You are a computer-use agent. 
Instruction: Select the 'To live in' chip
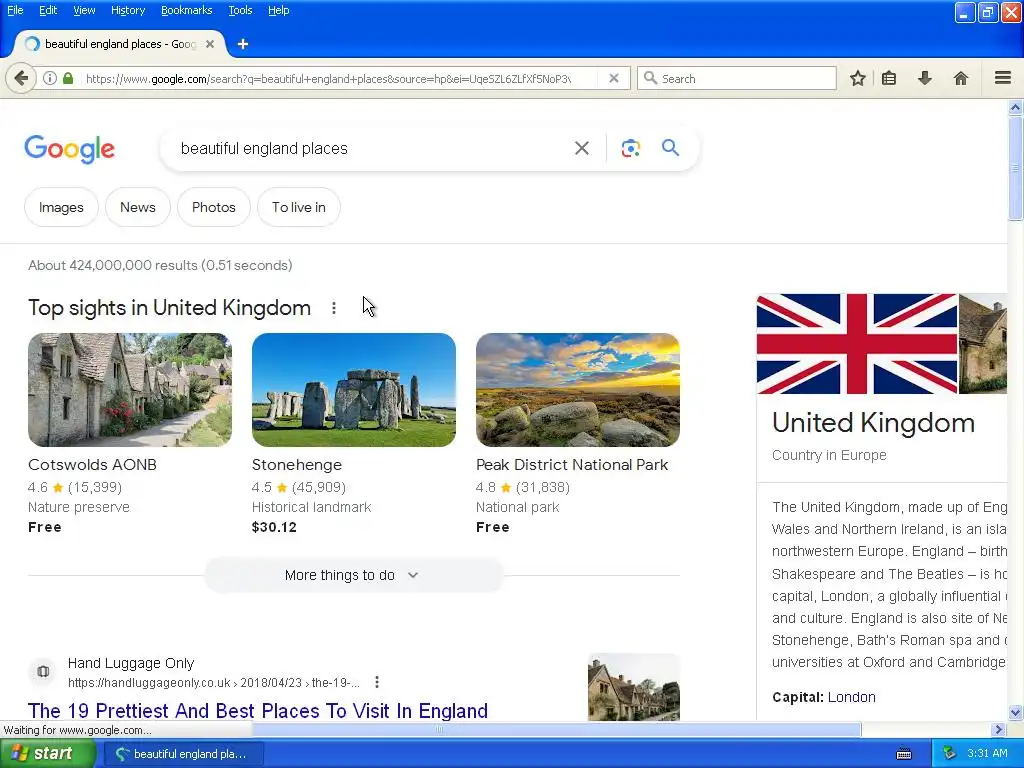click(298, 207)
